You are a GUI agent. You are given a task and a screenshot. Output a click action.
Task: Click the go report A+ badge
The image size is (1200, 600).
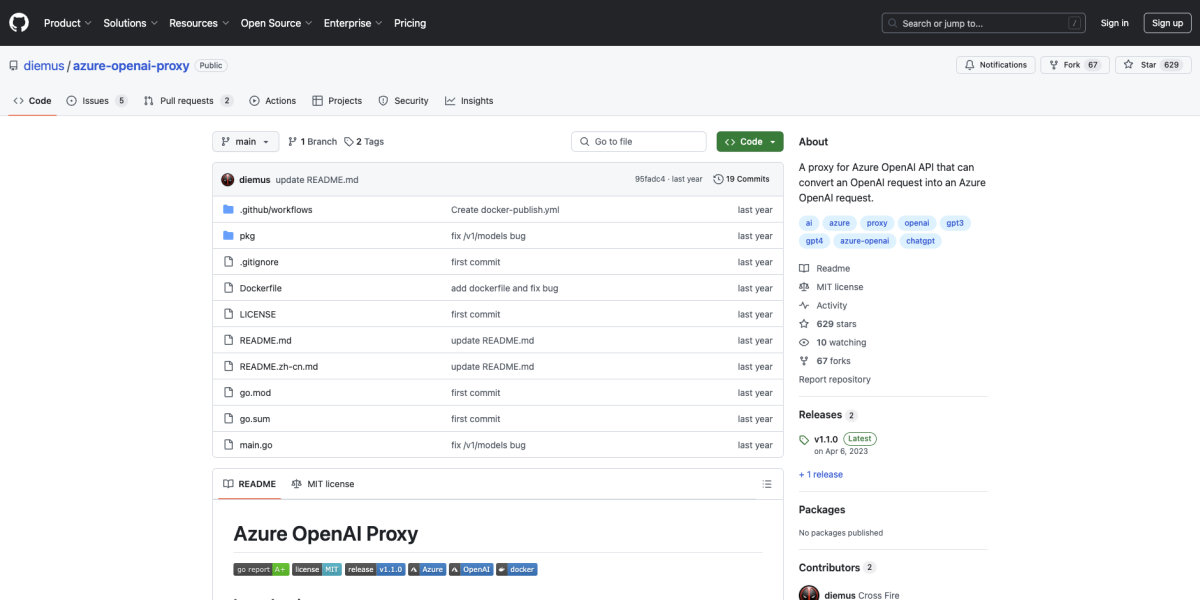[x=261, y=569]
